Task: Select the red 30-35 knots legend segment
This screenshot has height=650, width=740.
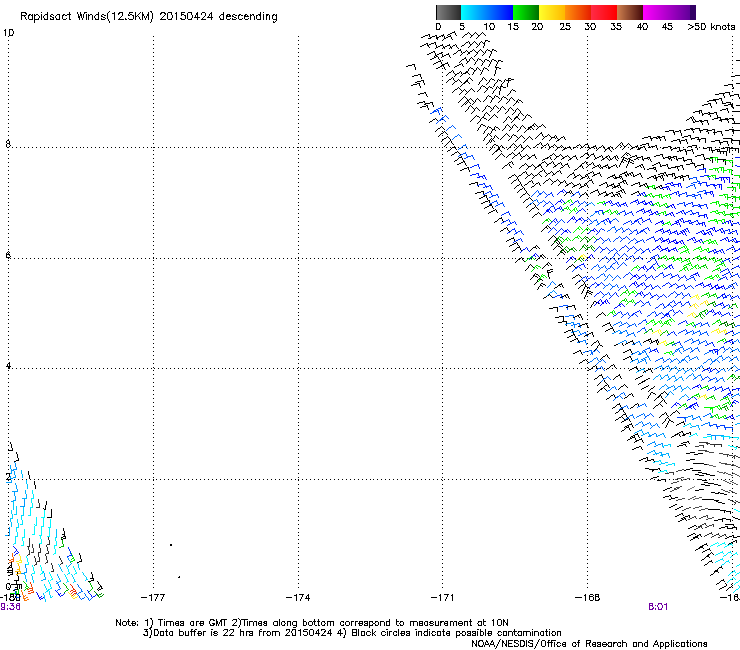Action: pos(604,12)
